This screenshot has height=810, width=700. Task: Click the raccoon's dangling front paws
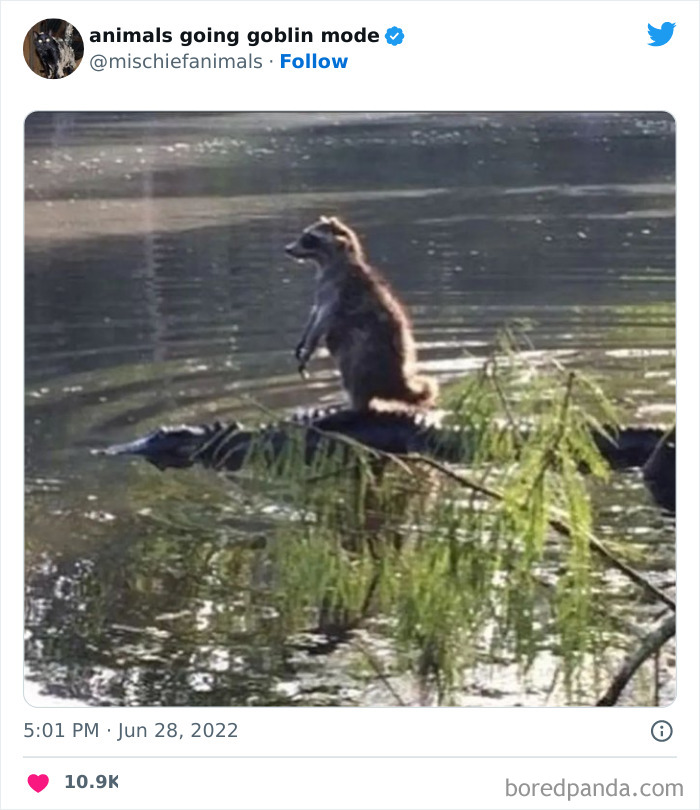303,358
